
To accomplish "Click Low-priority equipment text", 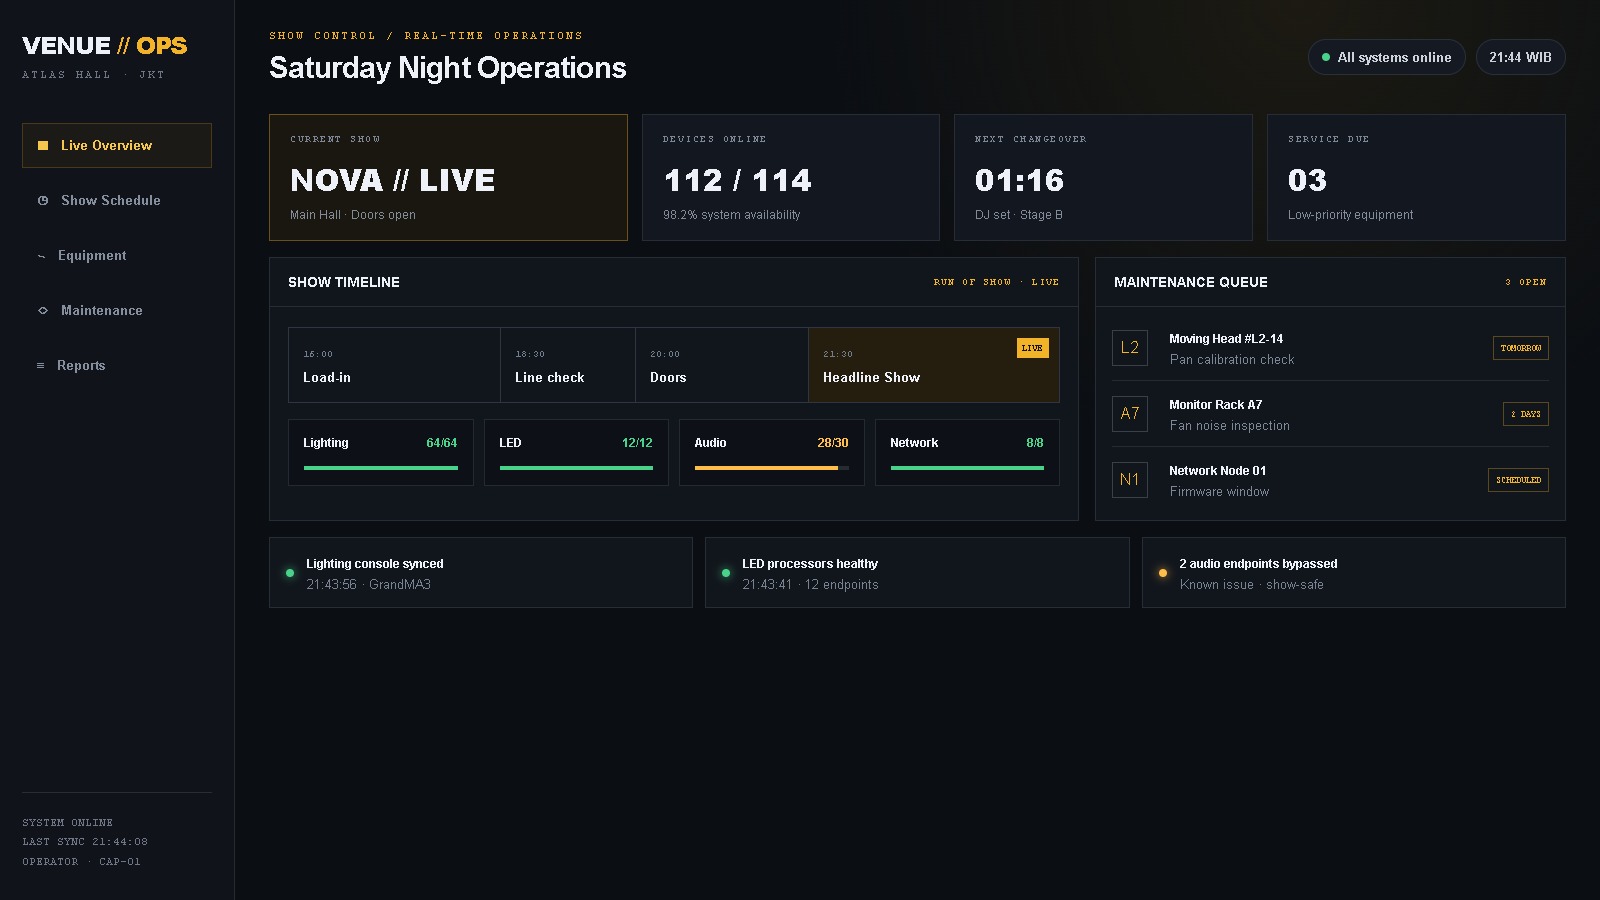I will pos(1351,215).
